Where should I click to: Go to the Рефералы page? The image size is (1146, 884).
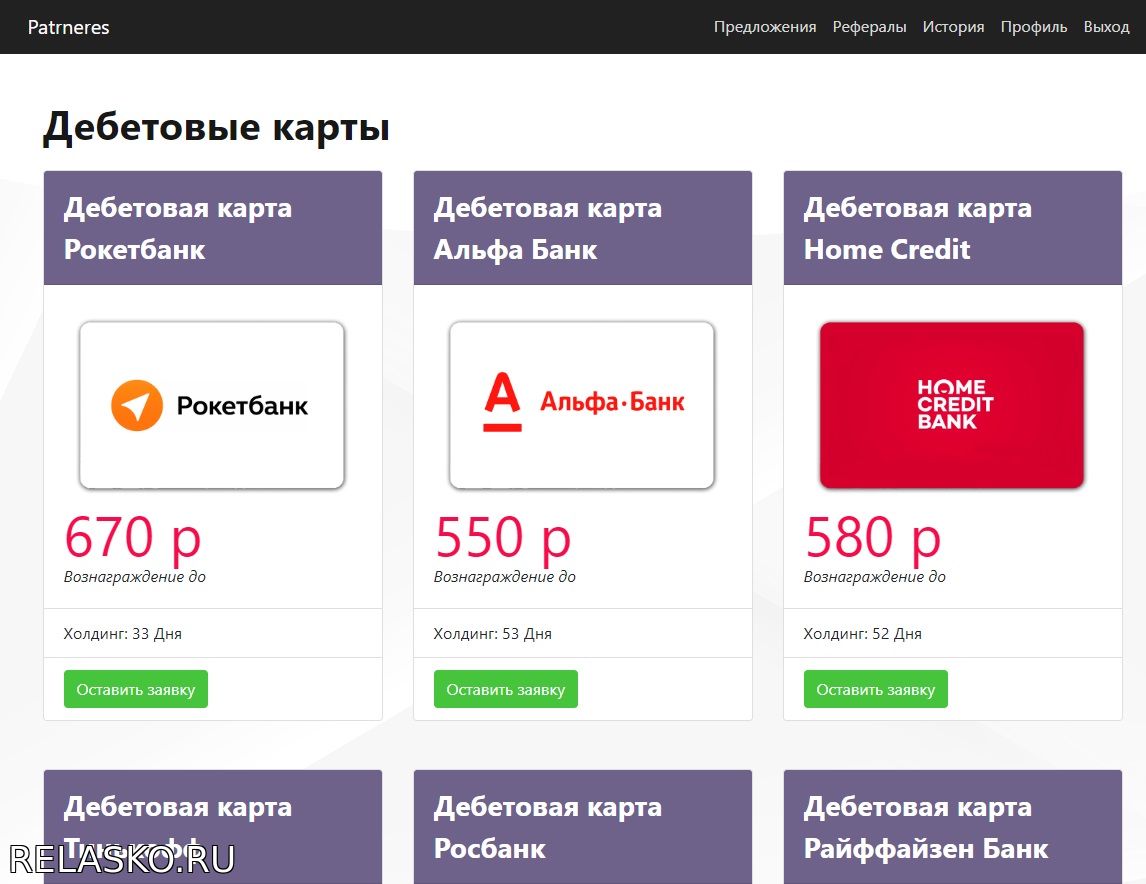(869, 27)
